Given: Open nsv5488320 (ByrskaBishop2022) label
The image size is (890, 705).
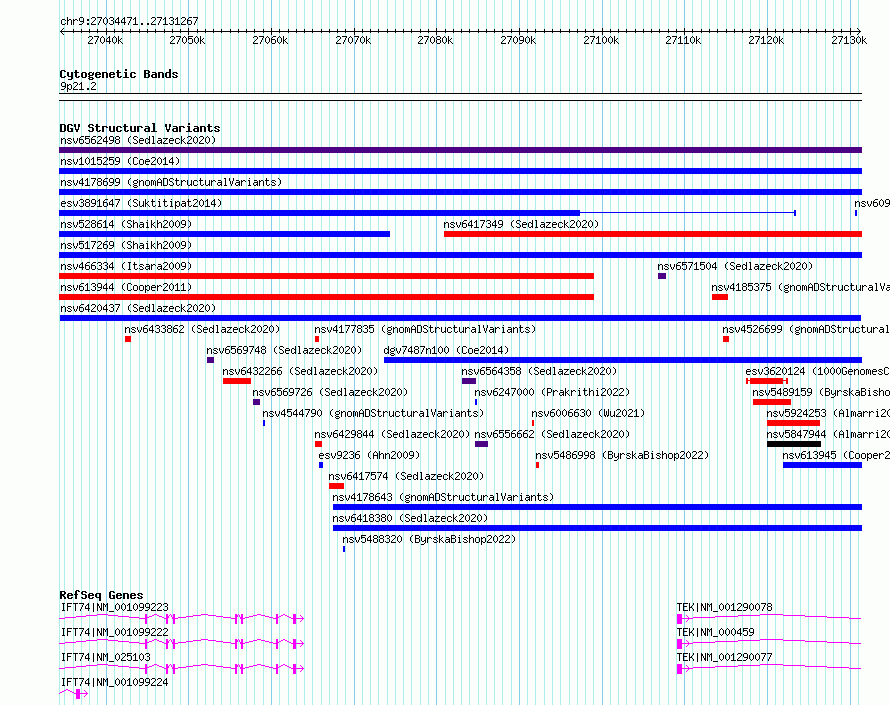Looking at the screenshot, I should (x=429, y=539).
